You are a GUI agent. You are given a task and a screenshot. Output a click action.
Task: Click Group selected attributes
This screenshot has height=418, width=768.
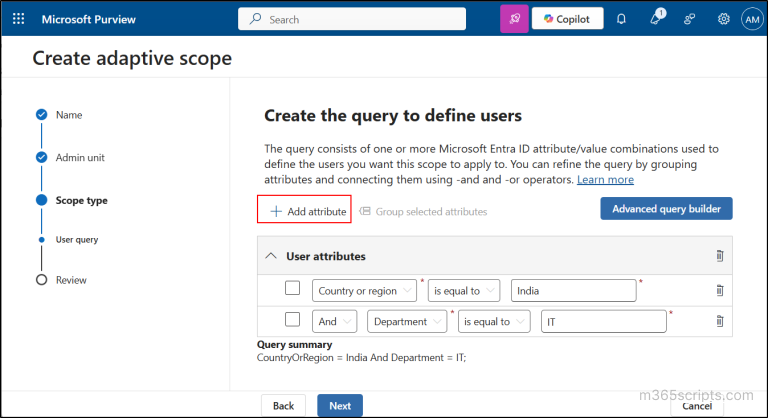coord(423,211)
